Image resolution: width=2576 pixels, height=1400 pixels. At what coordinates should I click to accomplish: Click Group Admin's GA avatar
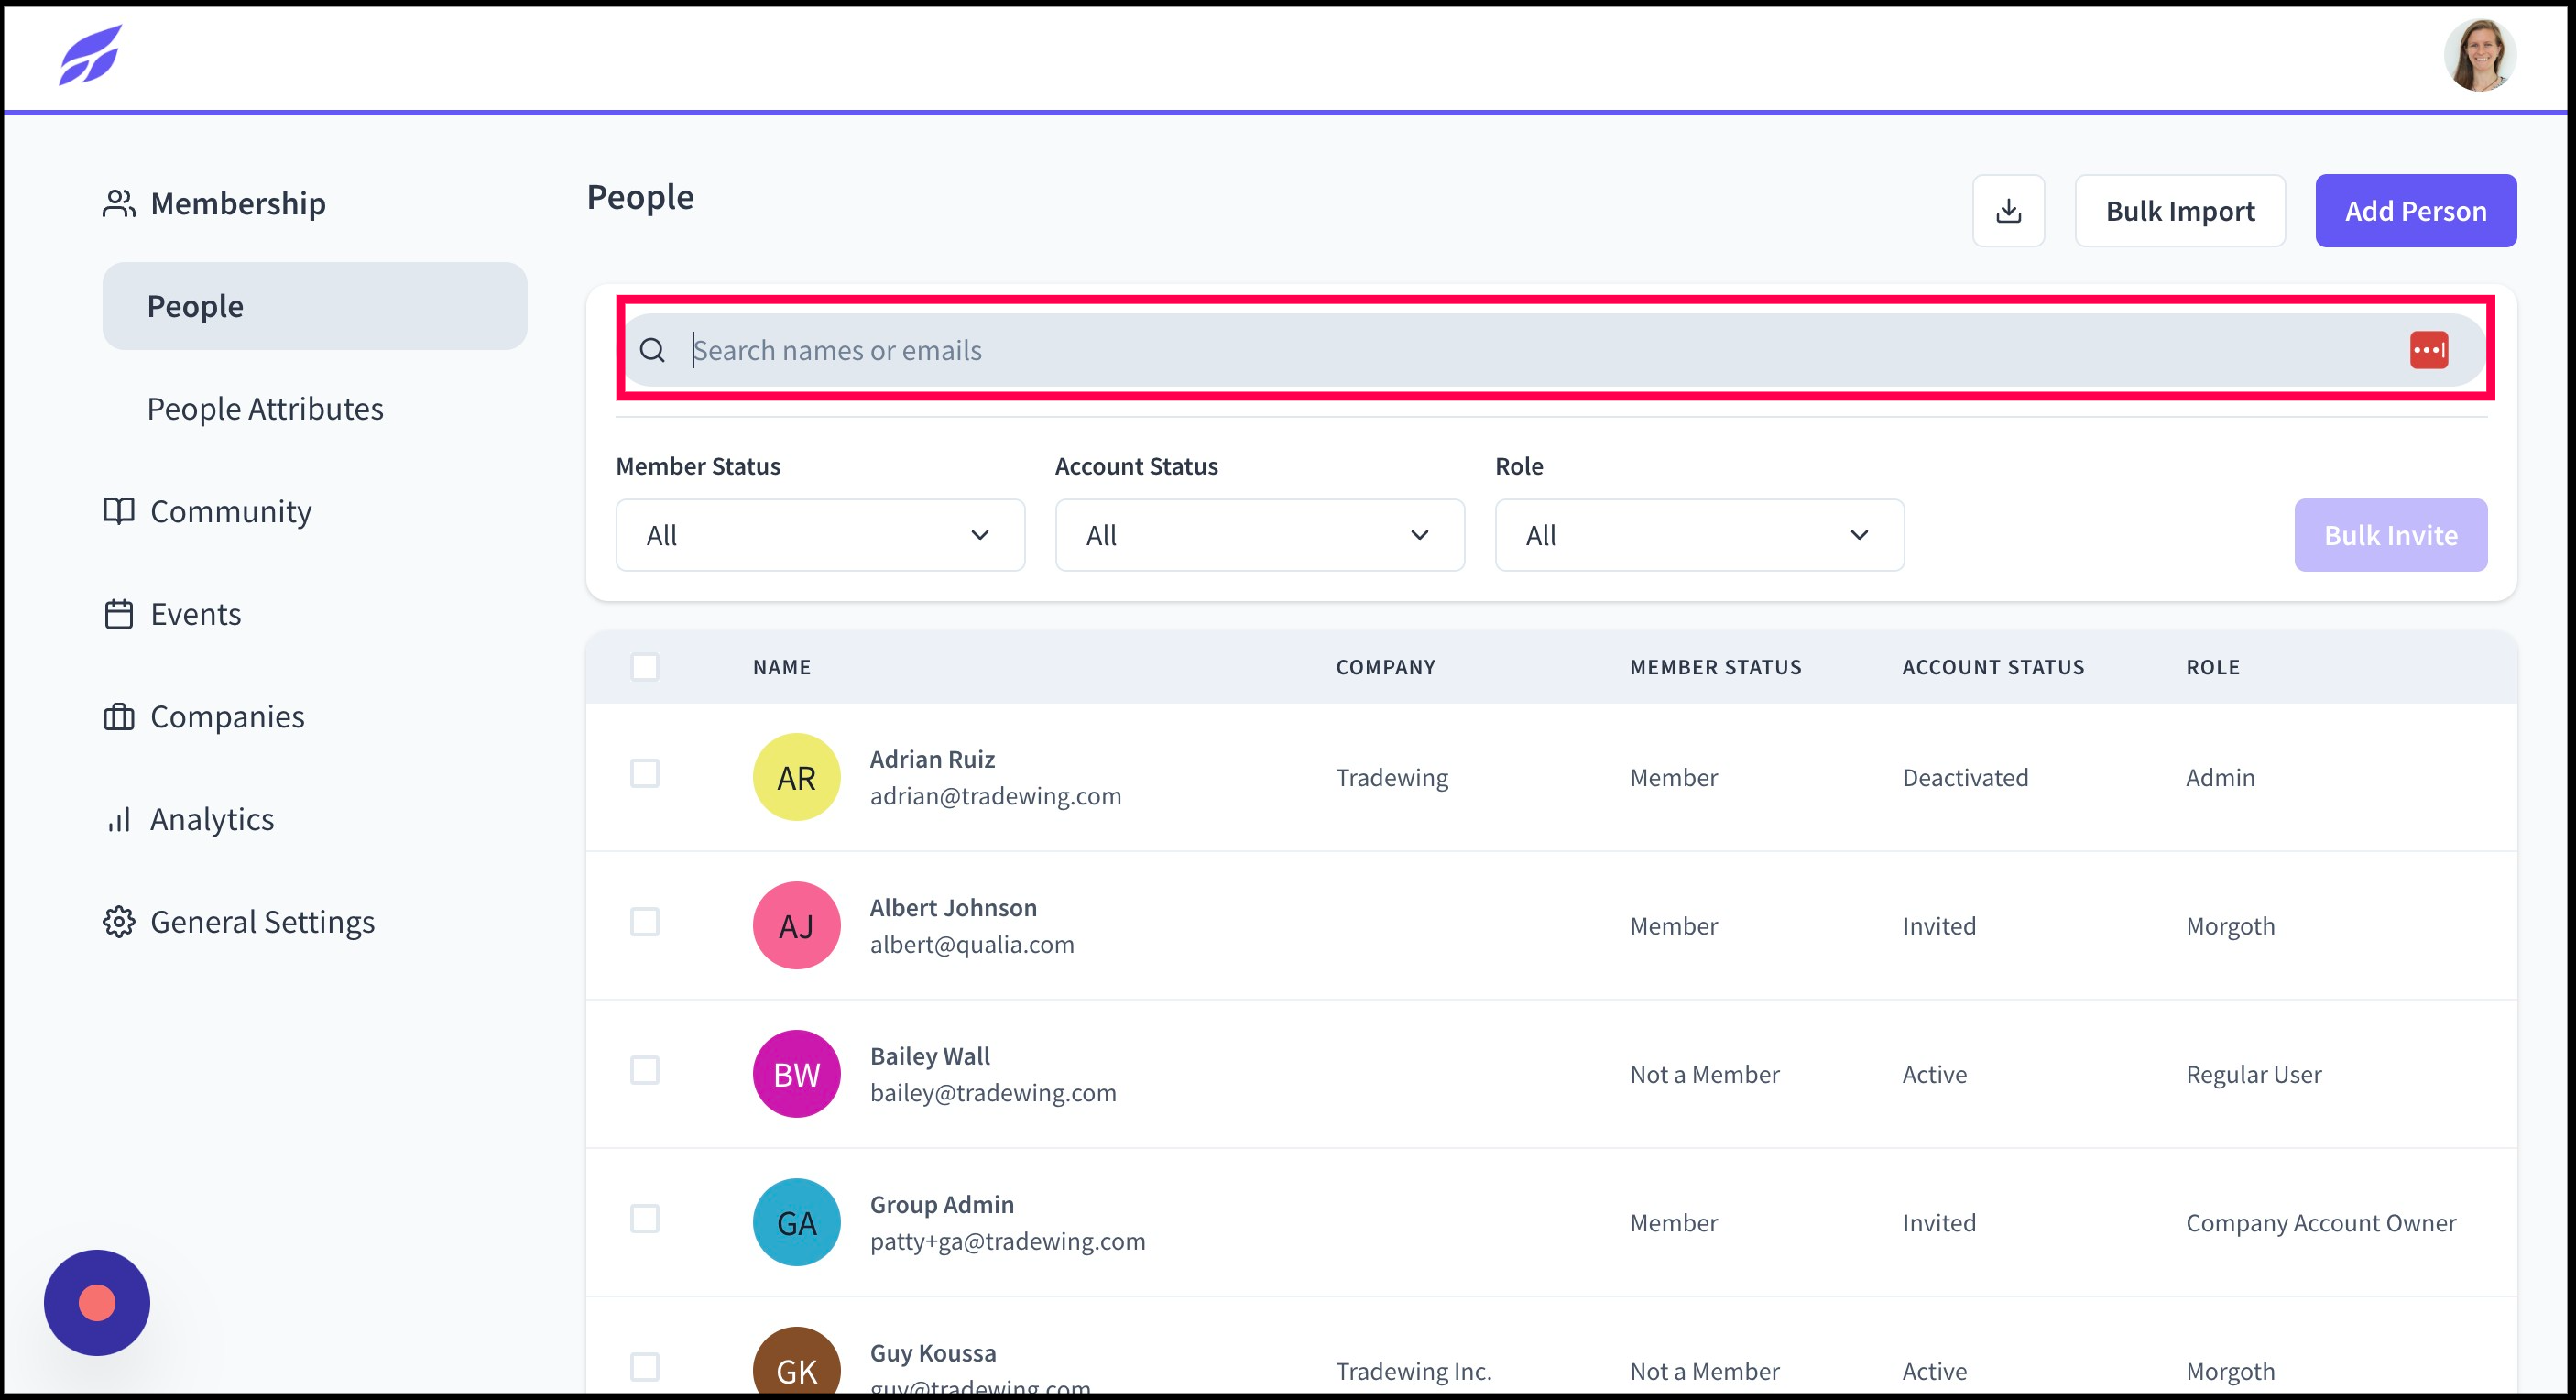click(x=796, y=1222)
